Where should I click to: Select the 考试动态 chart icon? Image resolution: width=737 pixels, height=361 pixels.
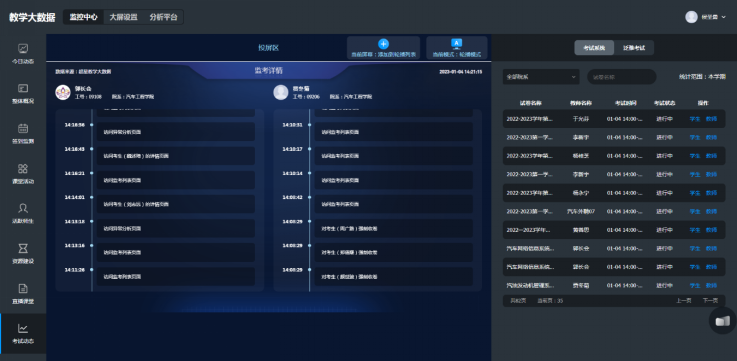tap(23, 328)
